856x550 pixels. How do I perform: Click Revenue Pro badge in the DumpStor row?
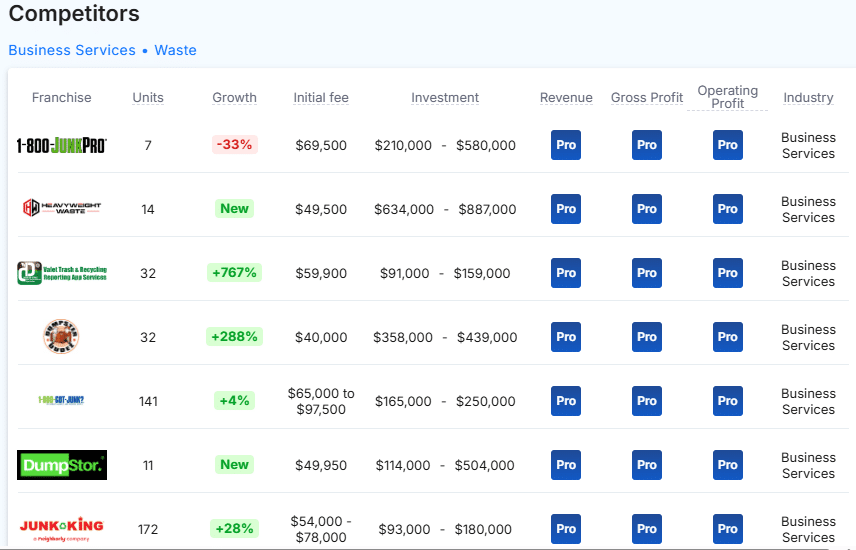(x=566, y=465)
